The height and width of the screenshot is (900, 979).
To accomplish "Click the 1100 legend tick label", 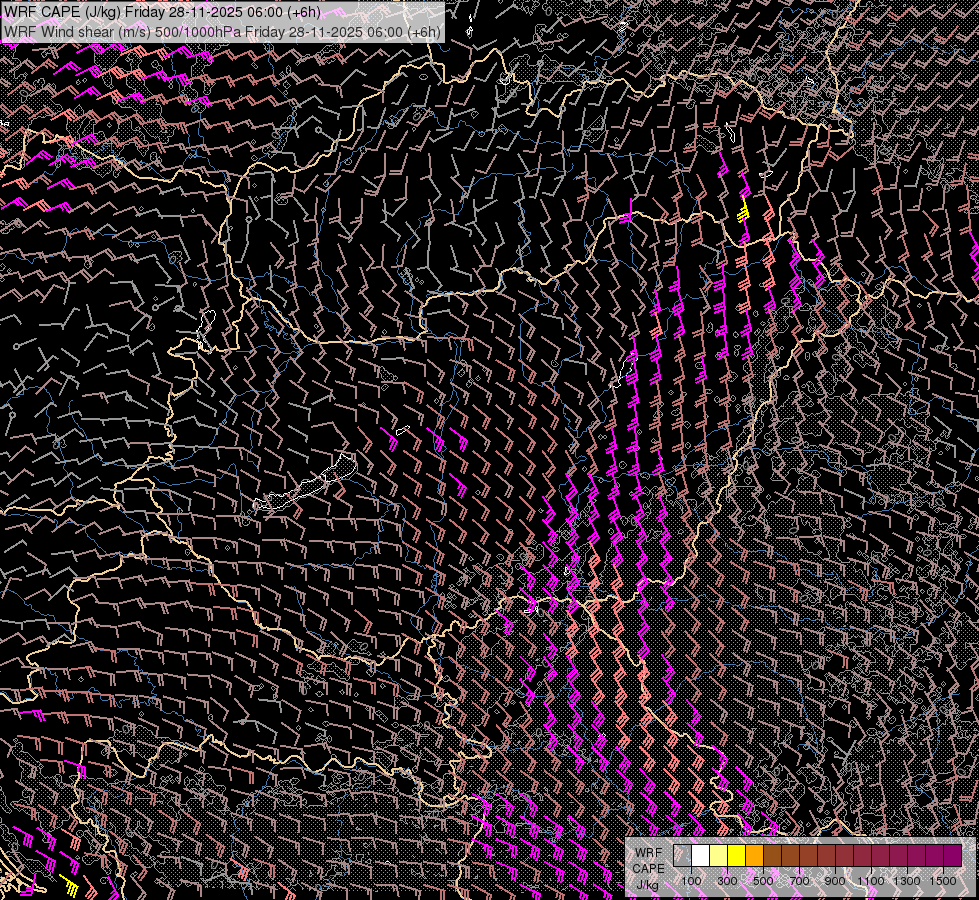I will click(871, 881).
